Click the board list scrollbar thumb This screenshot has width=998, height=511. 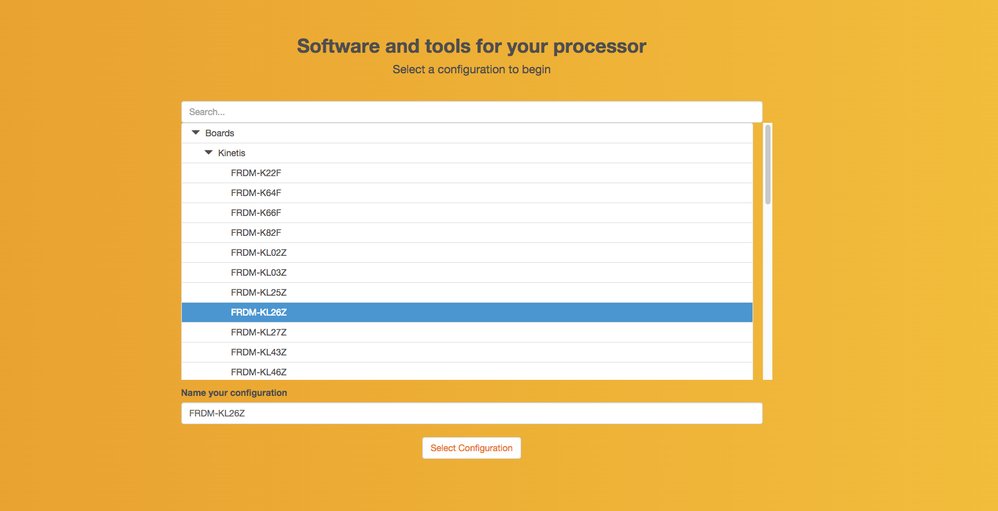pyautogui.click(x=768, y=164)
